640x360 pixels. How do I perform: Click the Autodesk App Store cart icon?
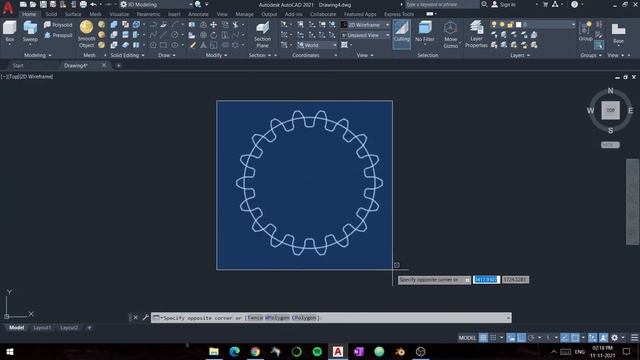tap(545, 4)
